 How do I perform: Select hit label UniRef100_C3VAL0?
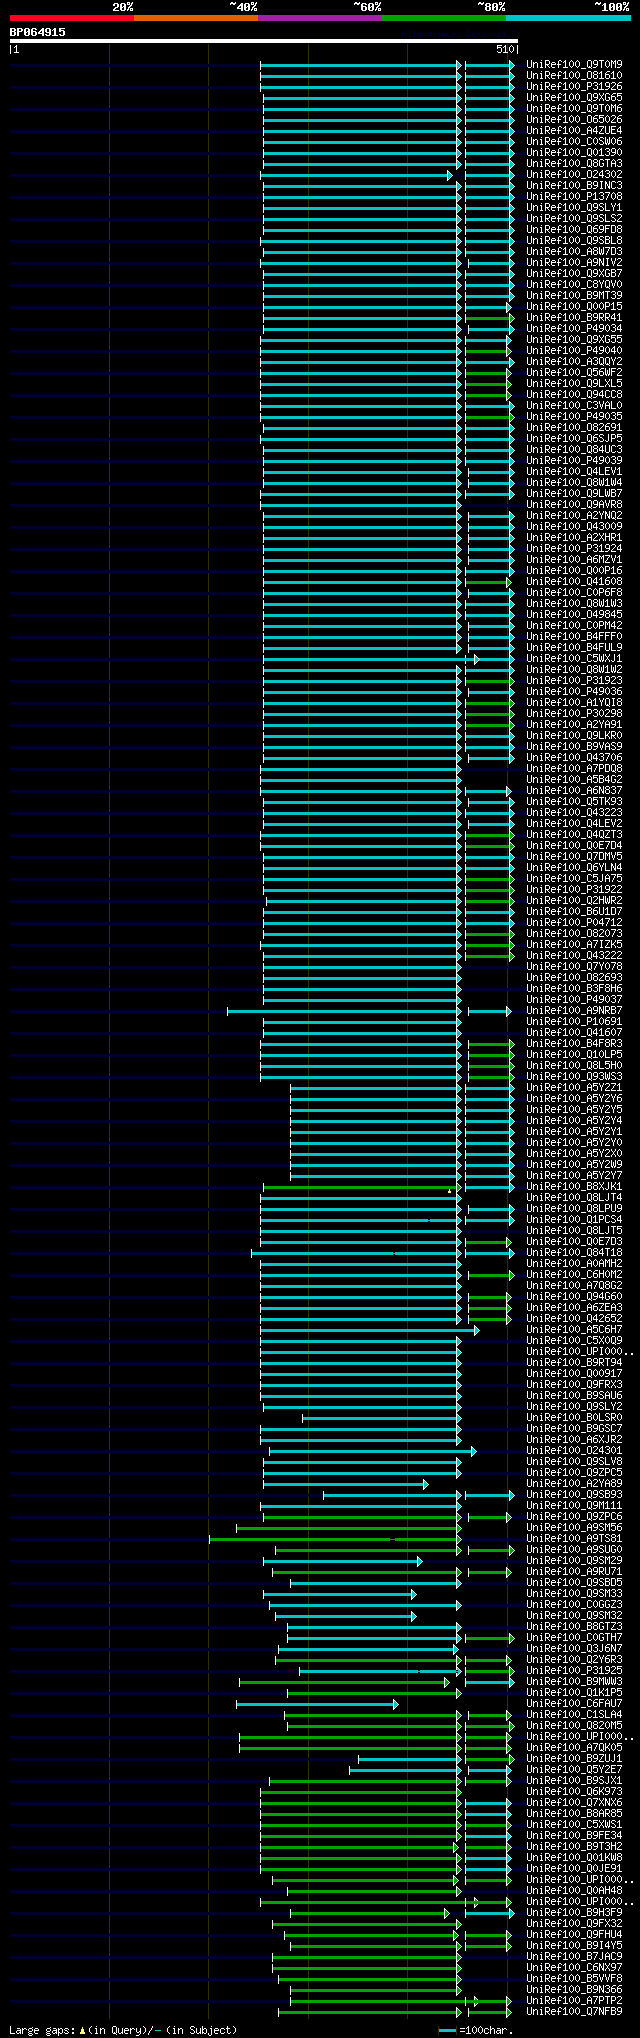tap(574, 405)
